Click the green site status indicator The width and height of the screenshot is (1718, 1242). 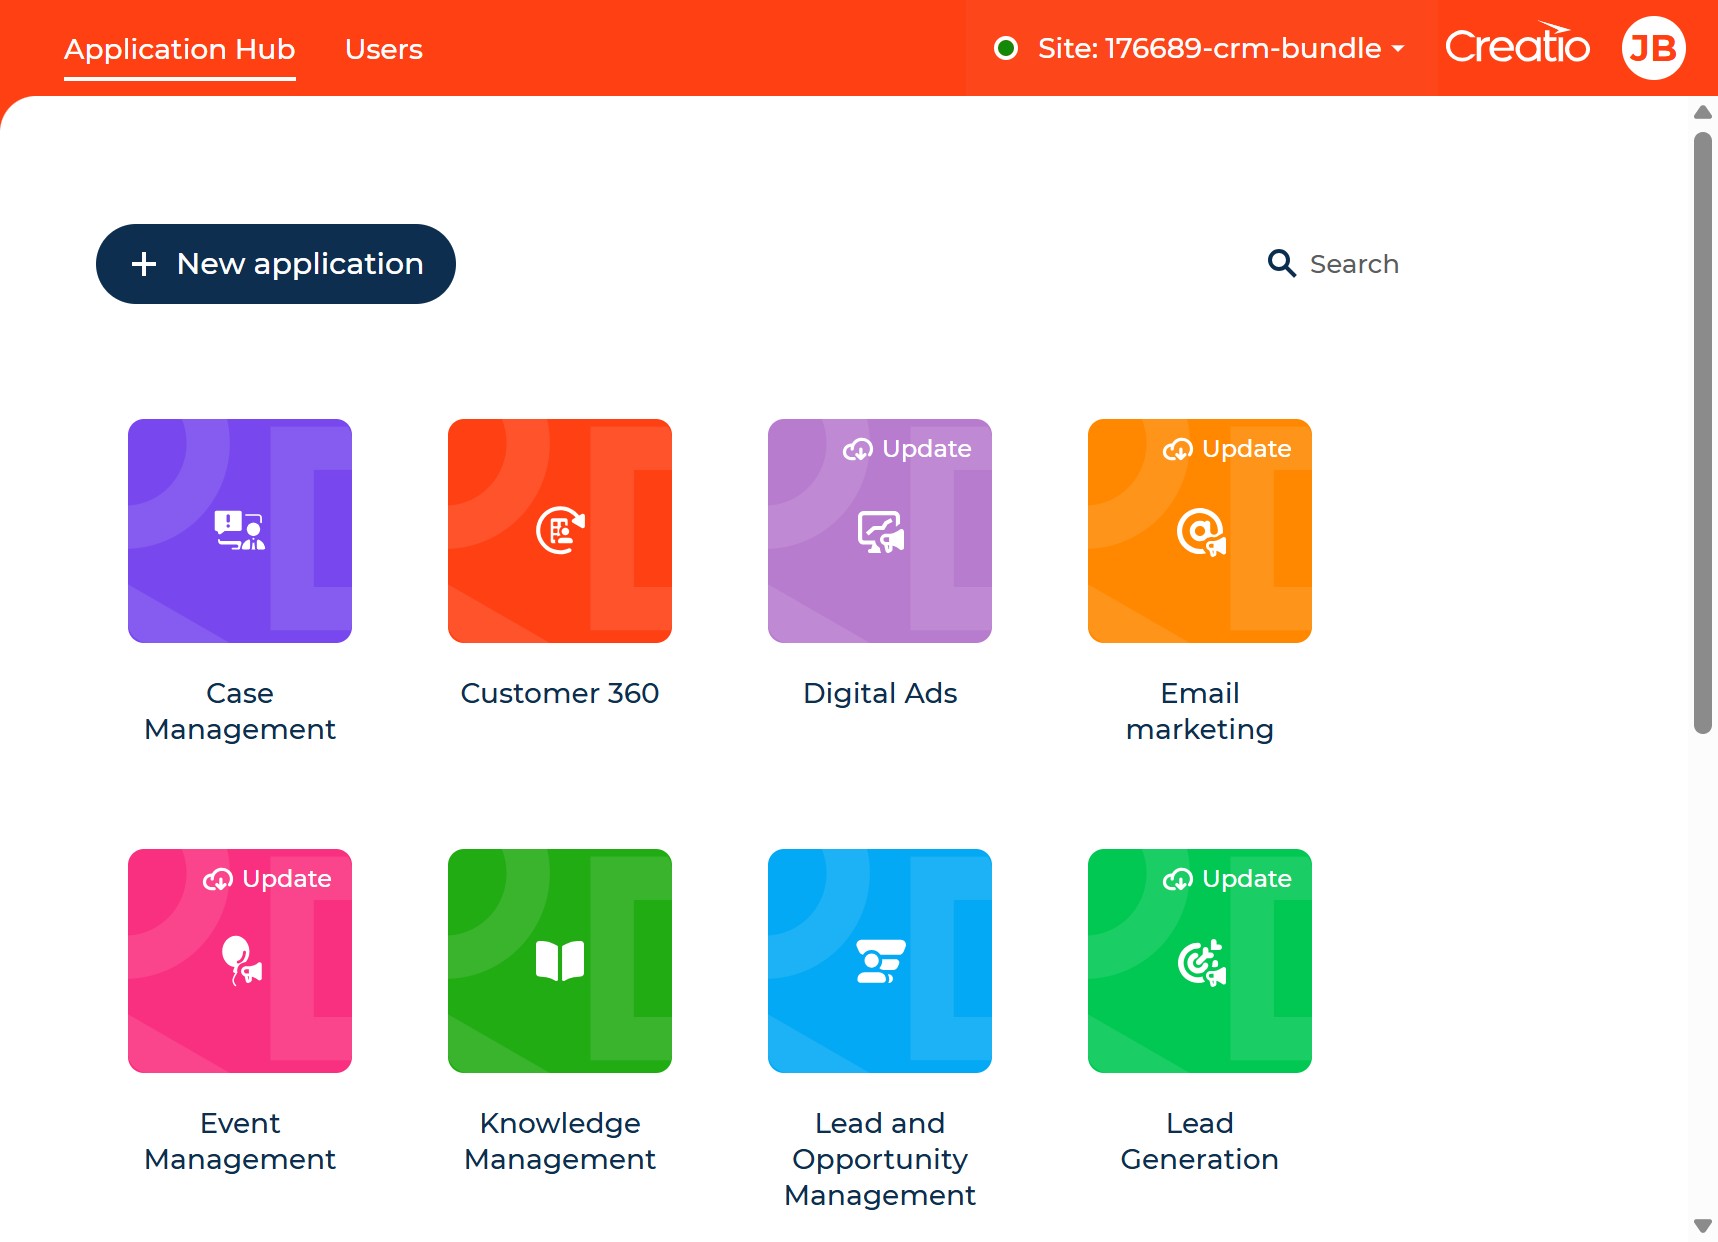point(1006,48)
